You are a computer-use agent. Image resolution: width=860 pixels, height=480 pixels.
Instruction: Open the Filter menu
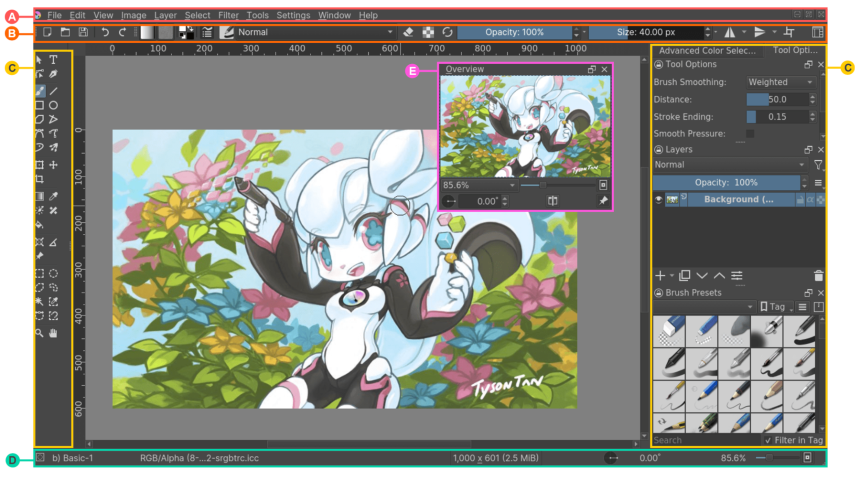click(228, 16)
